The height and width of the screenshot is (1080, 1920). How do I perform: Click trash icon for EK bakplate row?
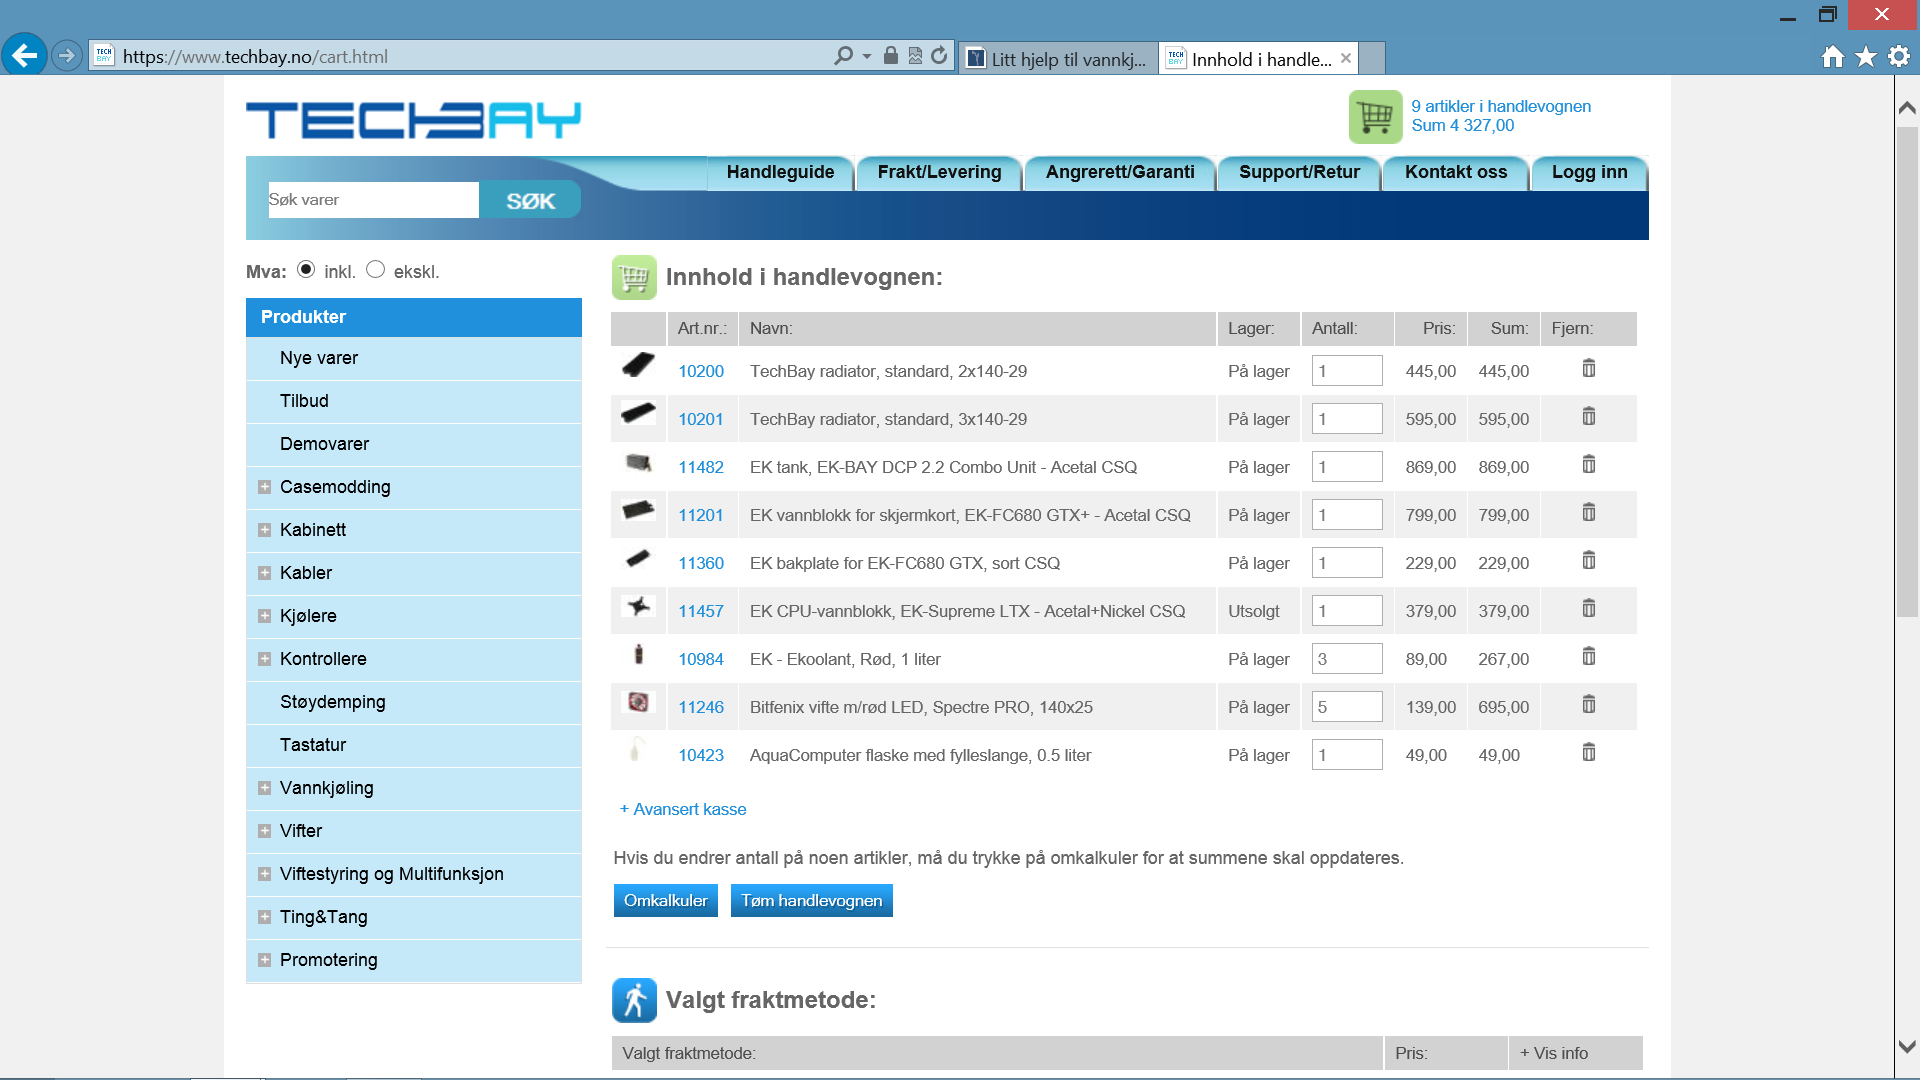1589,561
